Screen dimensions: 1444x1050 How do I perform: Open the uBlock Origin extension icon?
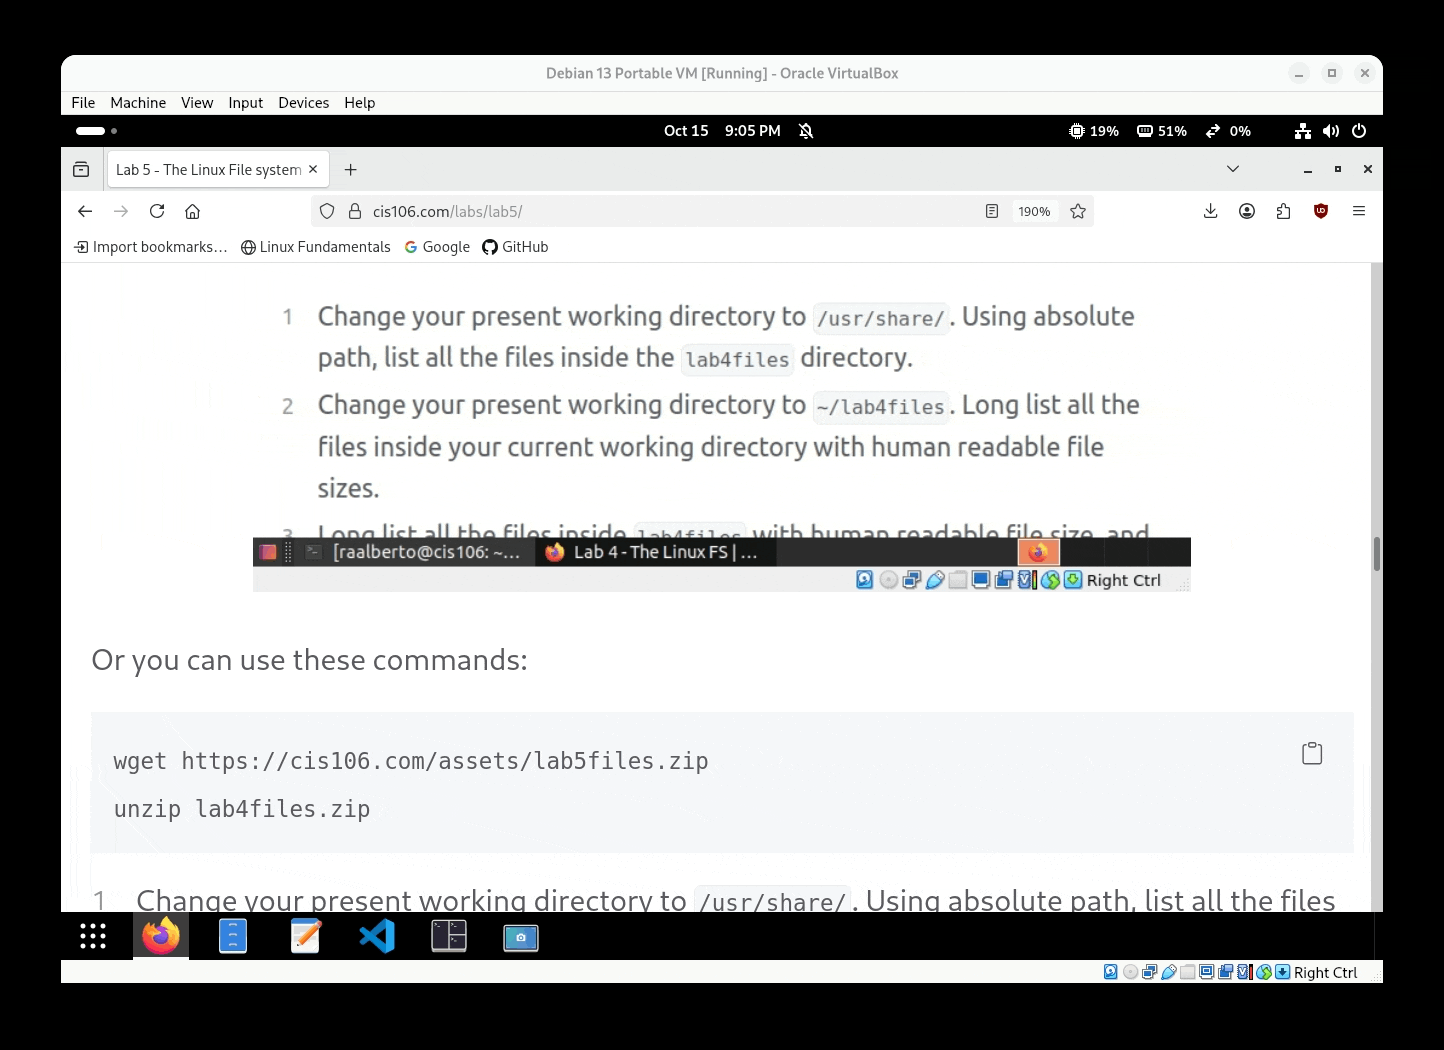point(1321,211)
